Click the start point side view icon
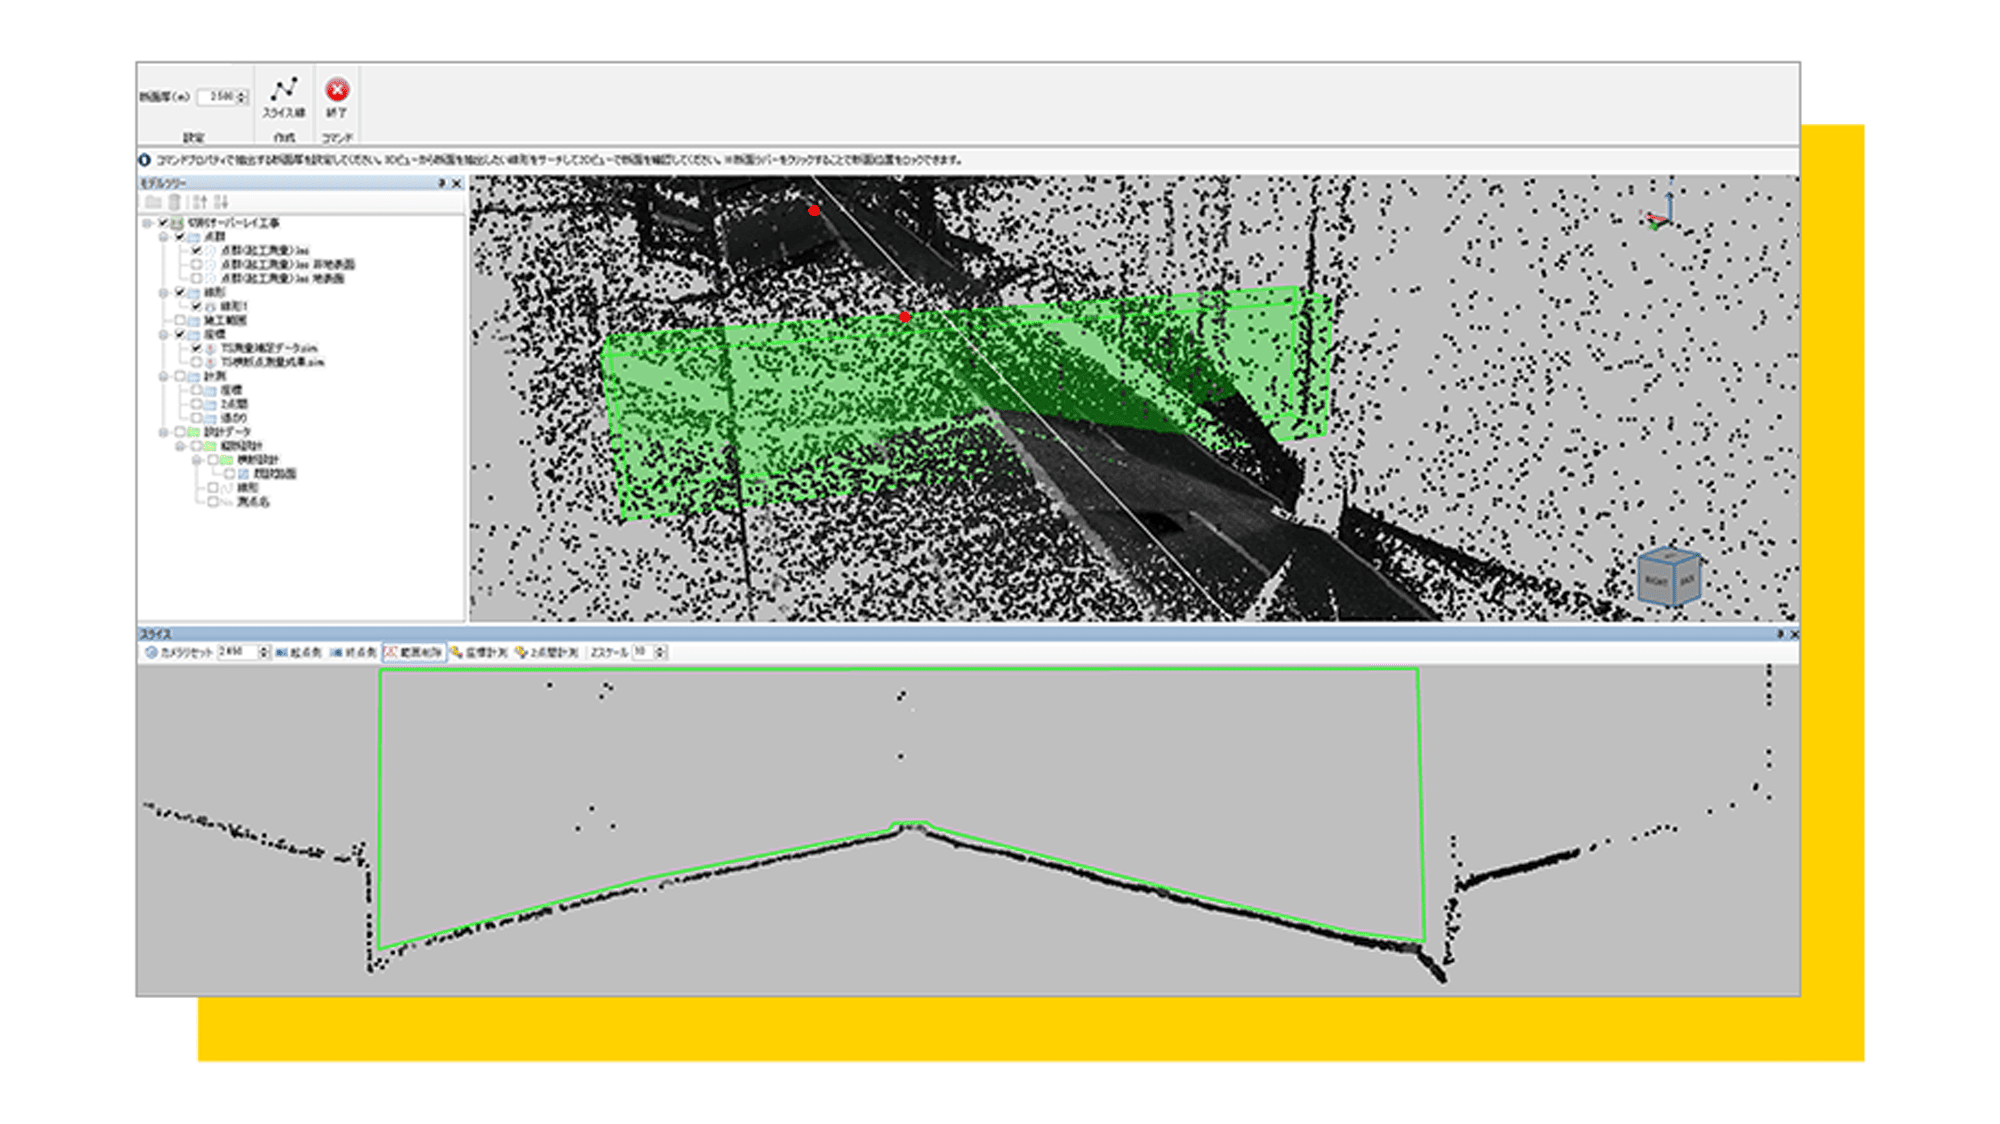Viewport: 2000px width, 1124px height. [x=282, y=652]
